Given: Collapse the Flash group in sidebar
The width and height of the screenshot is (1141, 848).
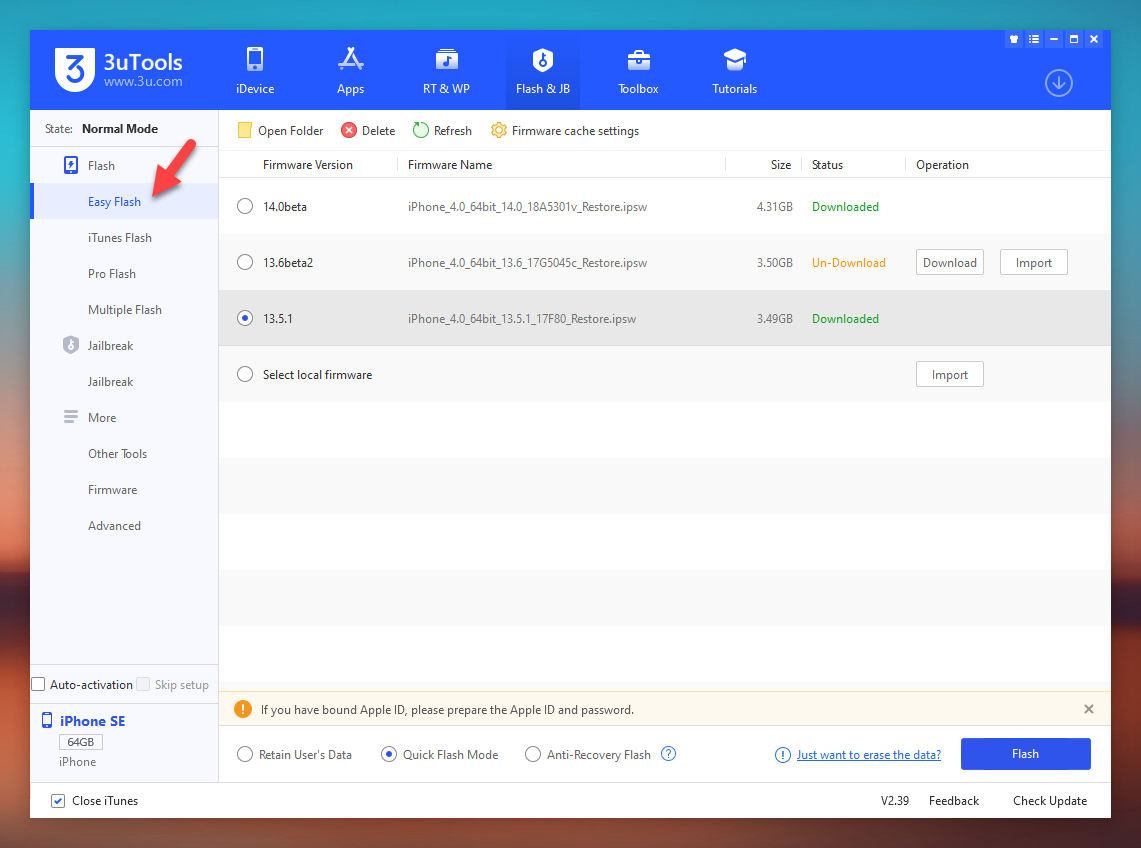Looking at the screenshot, I should tap(101, 166).
